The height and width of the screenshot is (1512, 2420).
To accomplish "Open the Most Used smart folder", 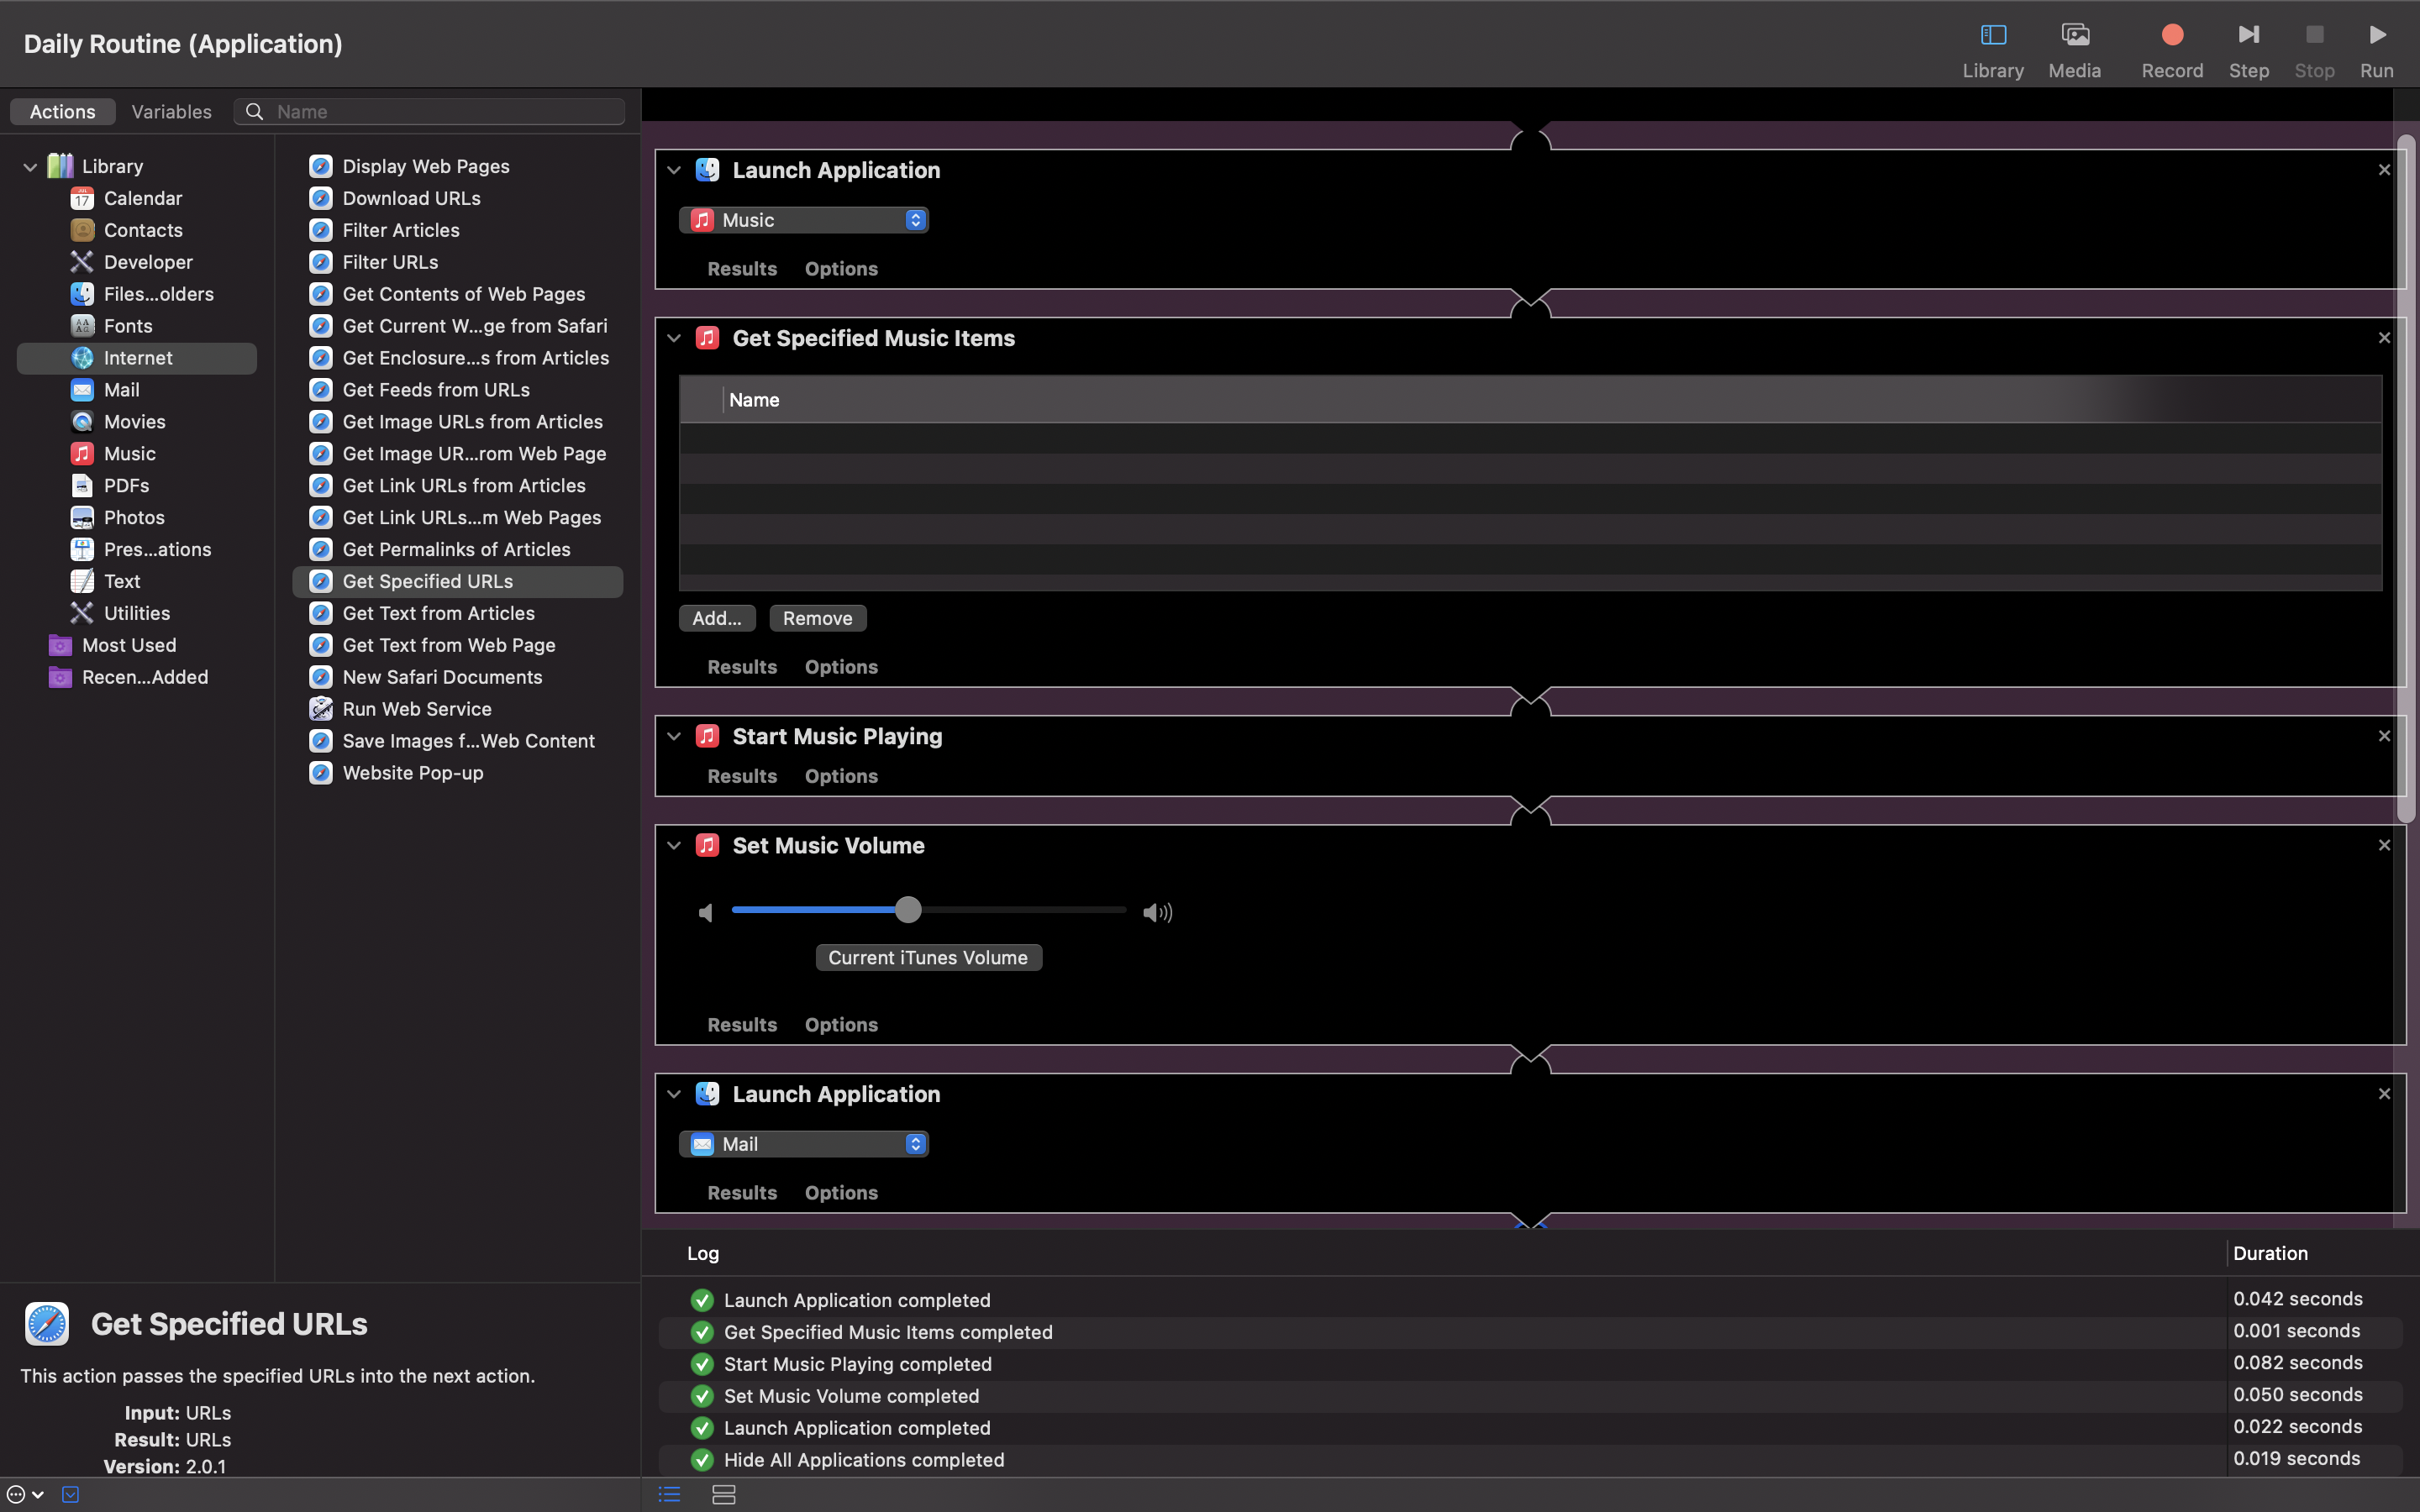I will [137, 646].
